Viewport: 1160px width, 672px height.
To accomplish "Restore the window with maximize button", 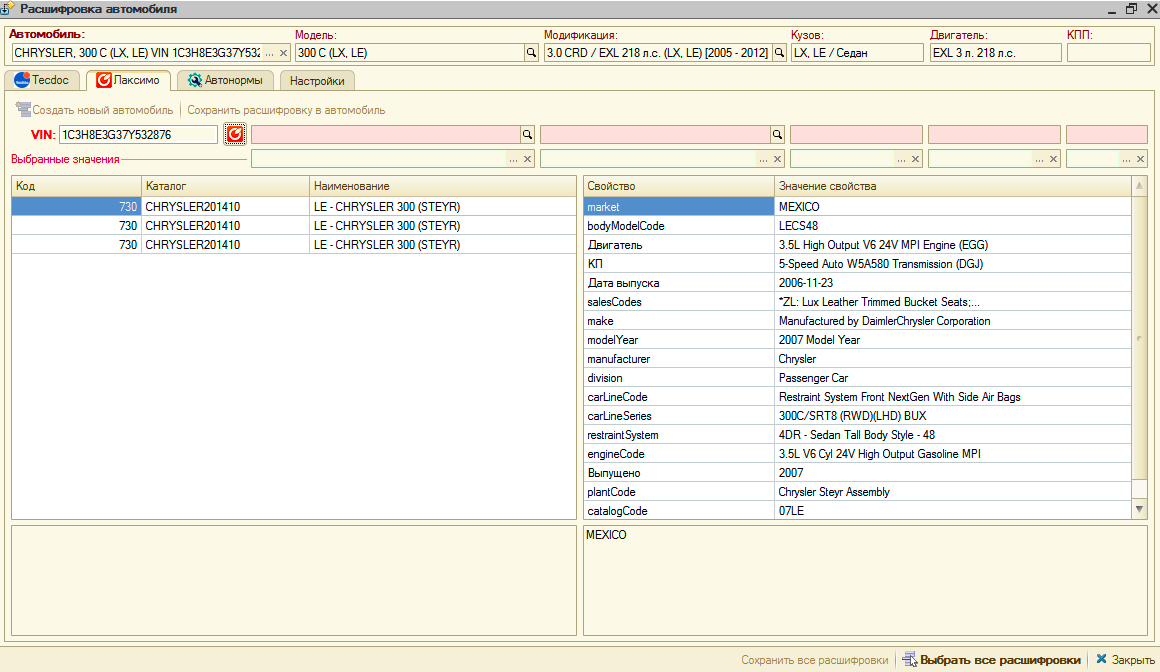I will 1131,9.
